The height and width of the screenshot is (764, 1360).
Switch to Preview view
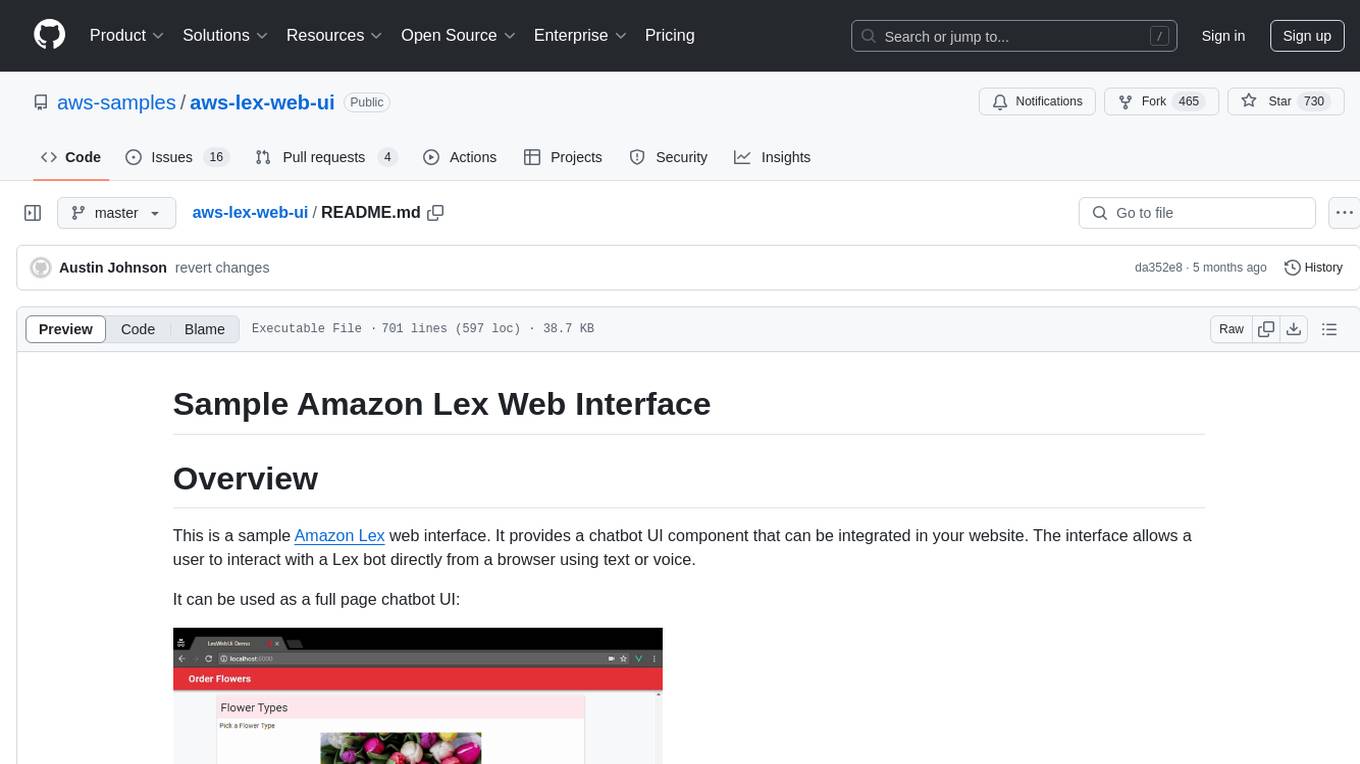click(66, 329)
